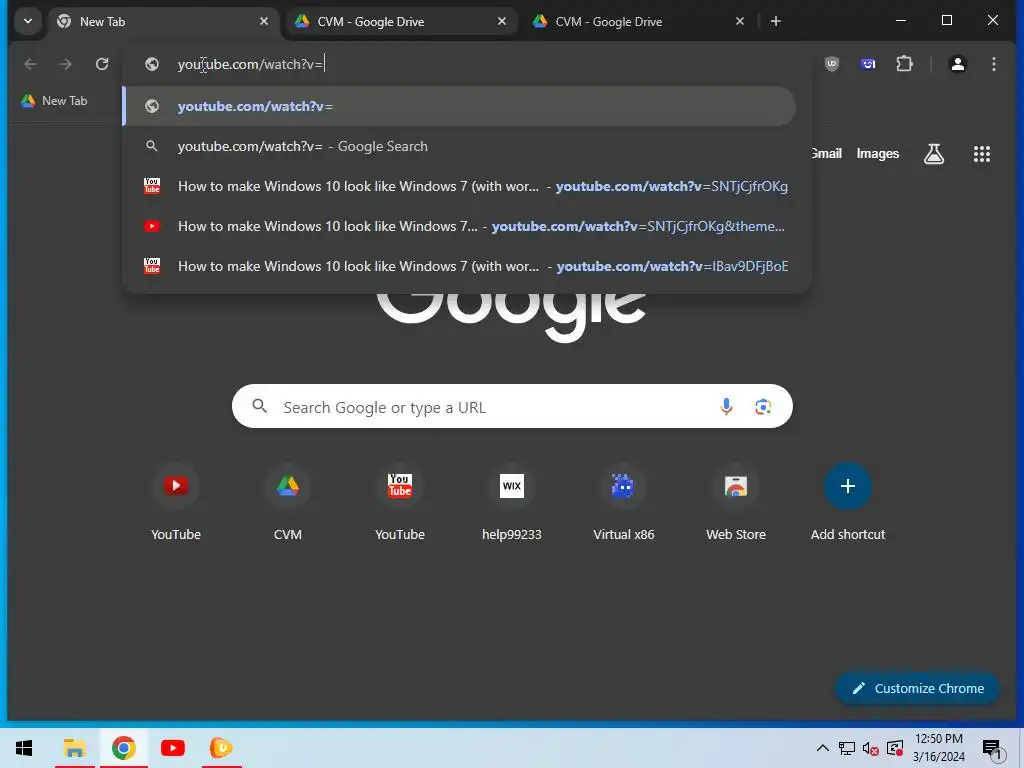Open the Windows Start menu
The image size is (1024, 768).
click(24, 748)
